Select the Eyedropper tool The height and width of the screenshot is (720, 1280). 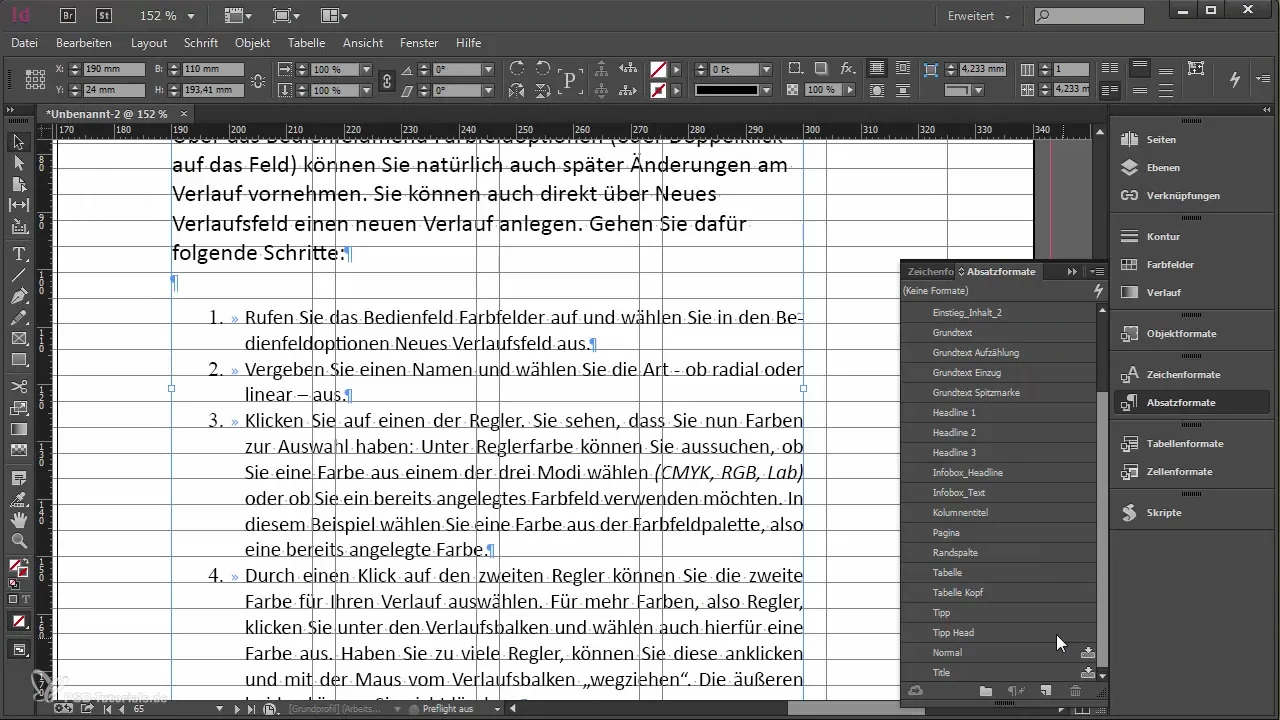pyautogui.click(x=18, y=499)
